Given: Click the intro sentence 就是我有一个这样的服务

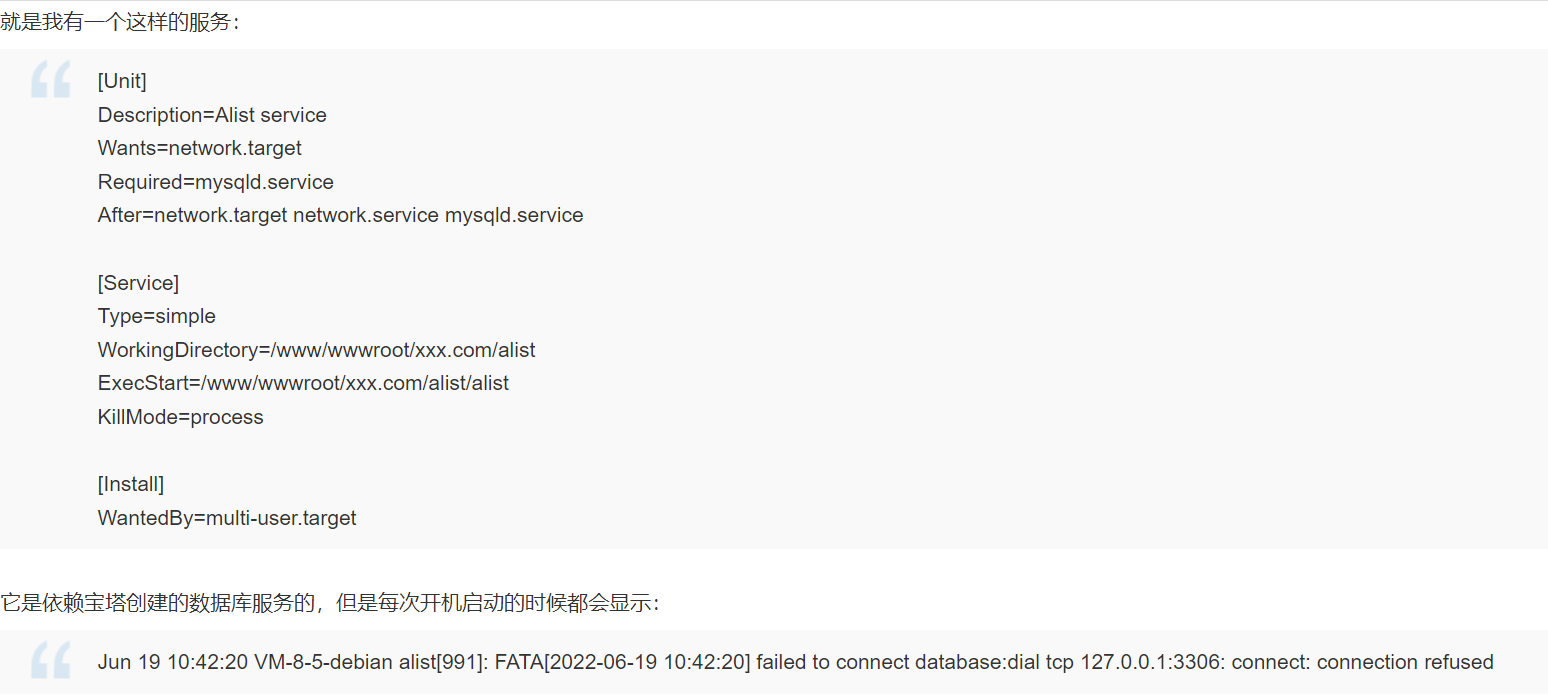Looking at the screenshot, I should [x=120, y=21].
